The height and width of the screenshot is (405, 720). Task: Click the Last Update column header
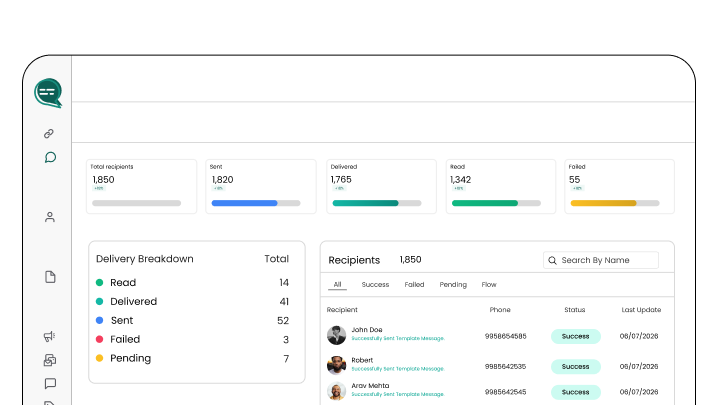click(641, 310)
